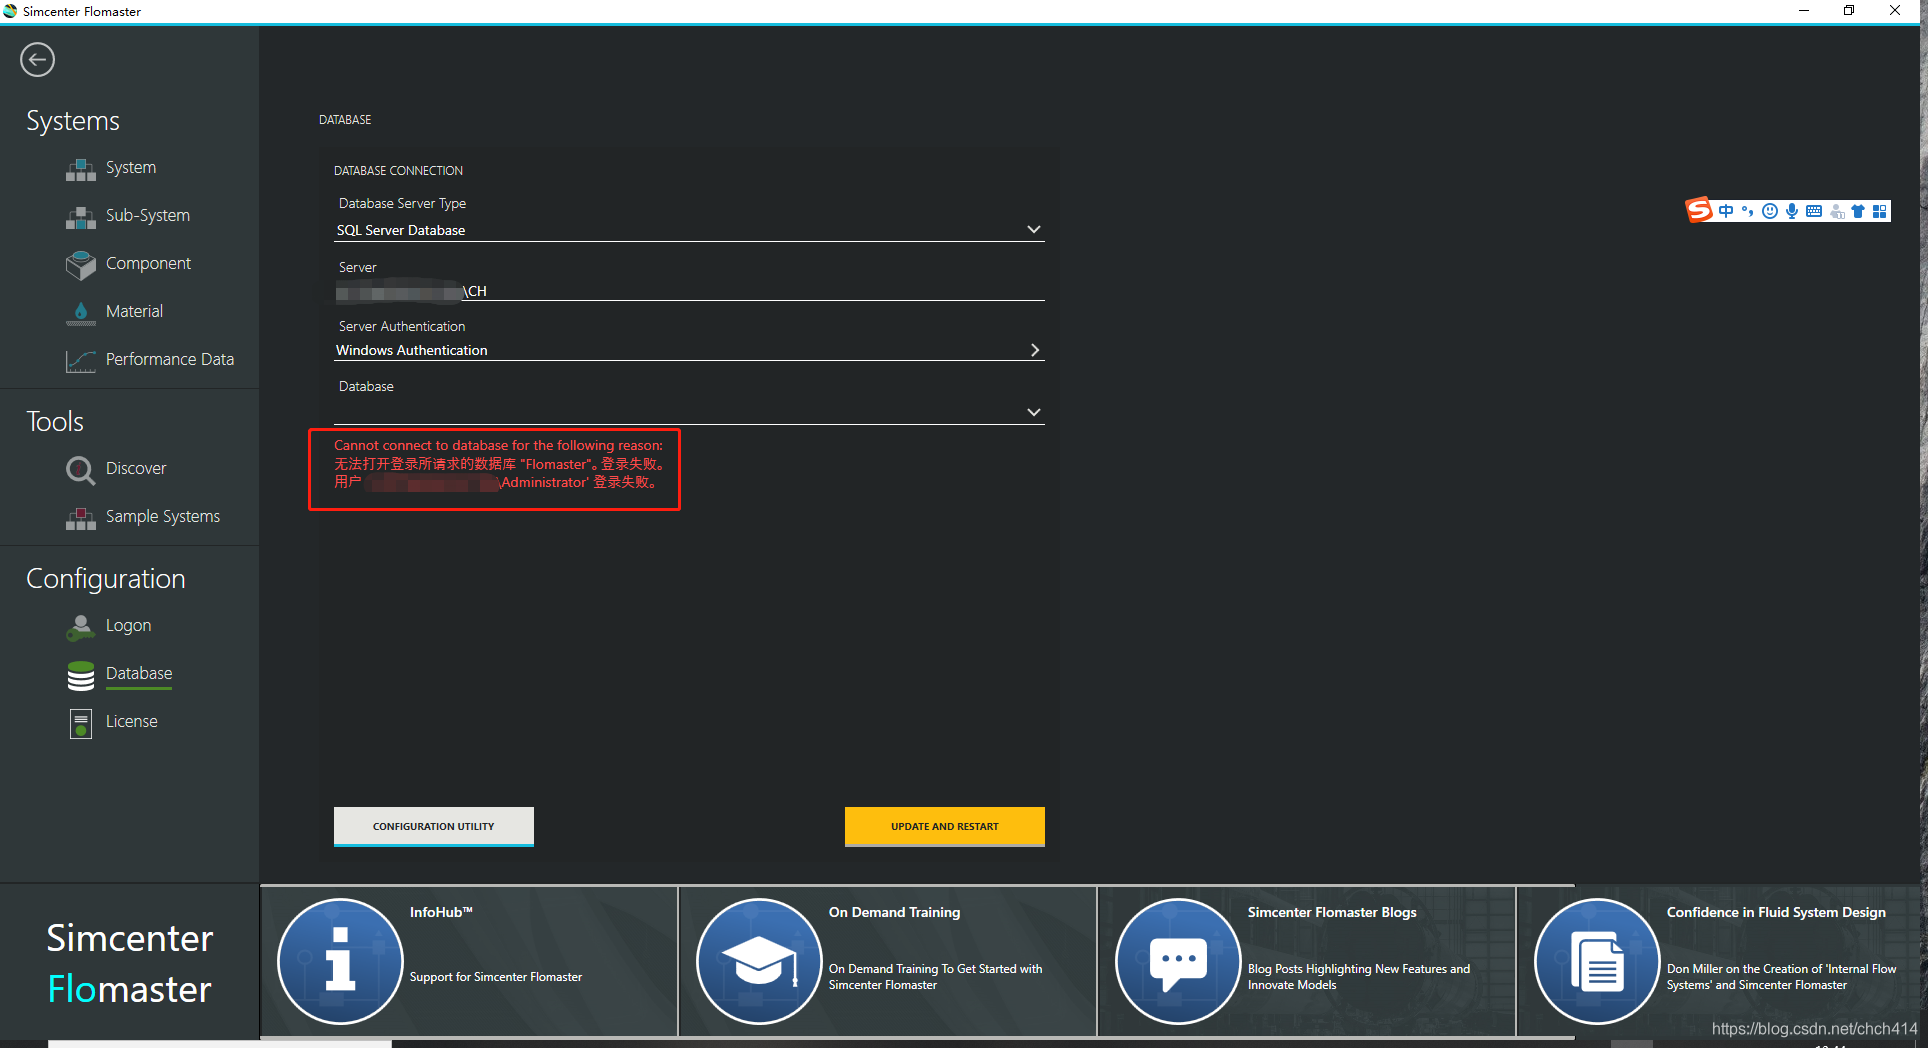Image resolution: width=1928 pixels, height=1048 pixels.
Task: Click the shirt skin icon in IME toolbar
Action: coord(1858,211)
